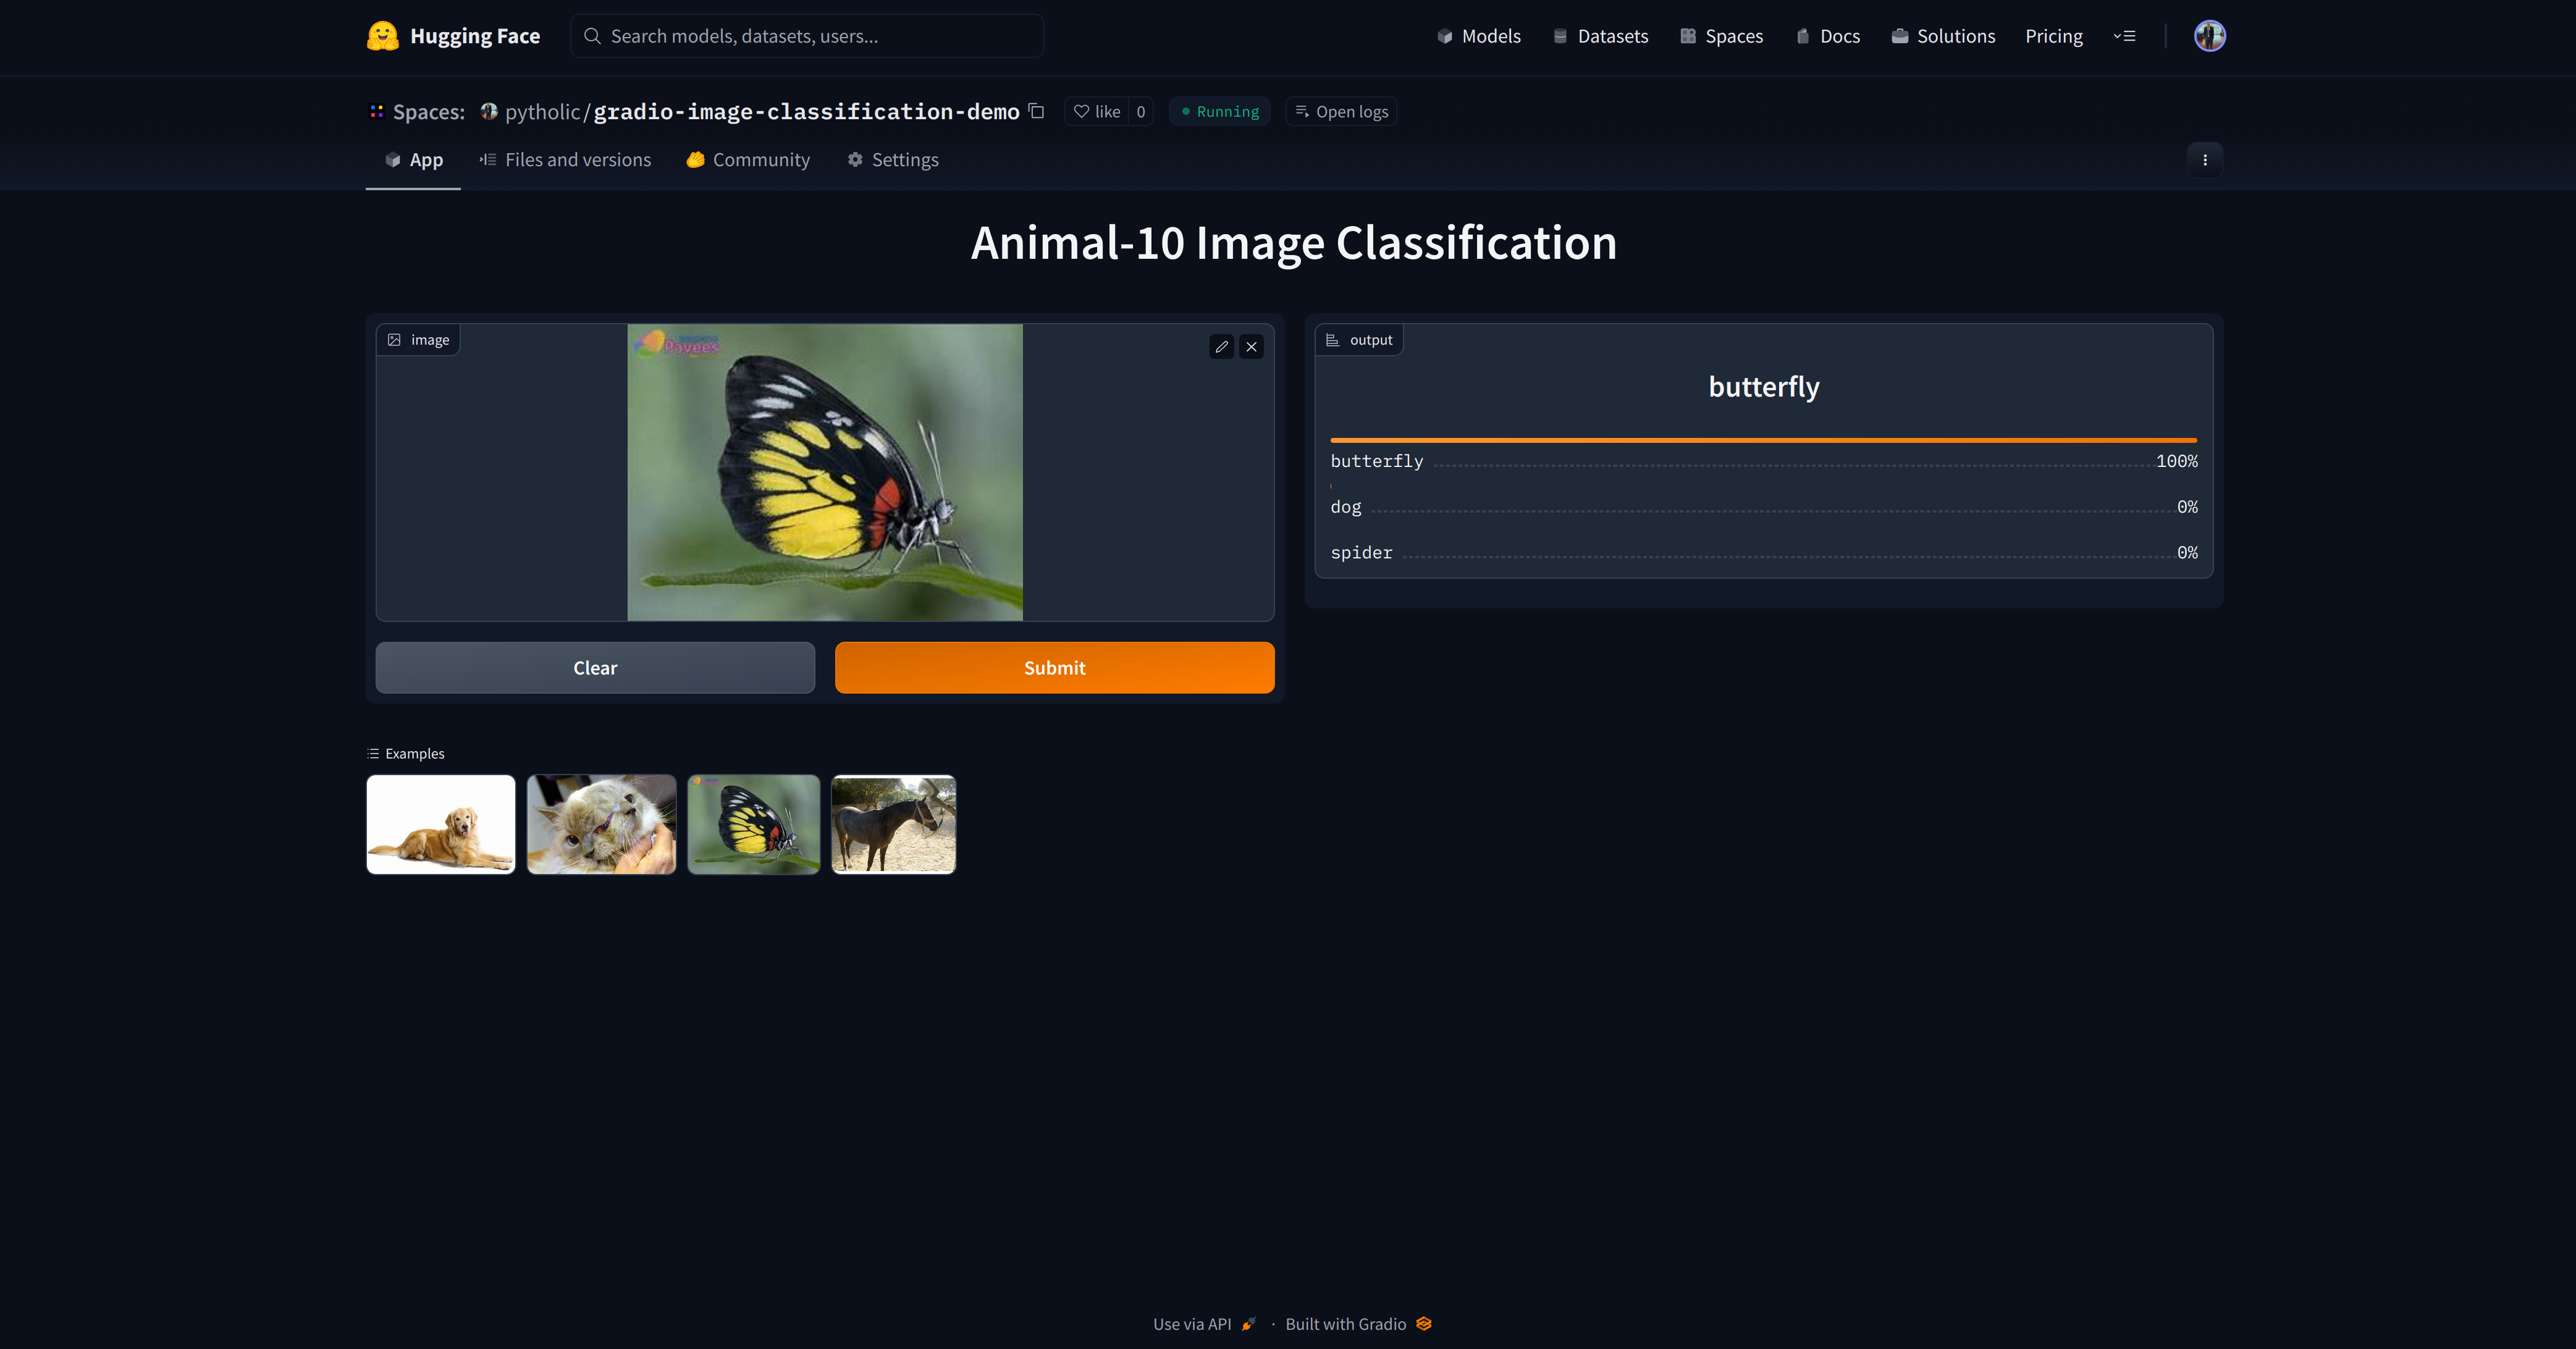
Task: Click the heart icon to like the space
Action: pyautogui.click(x=1083, y=111)
